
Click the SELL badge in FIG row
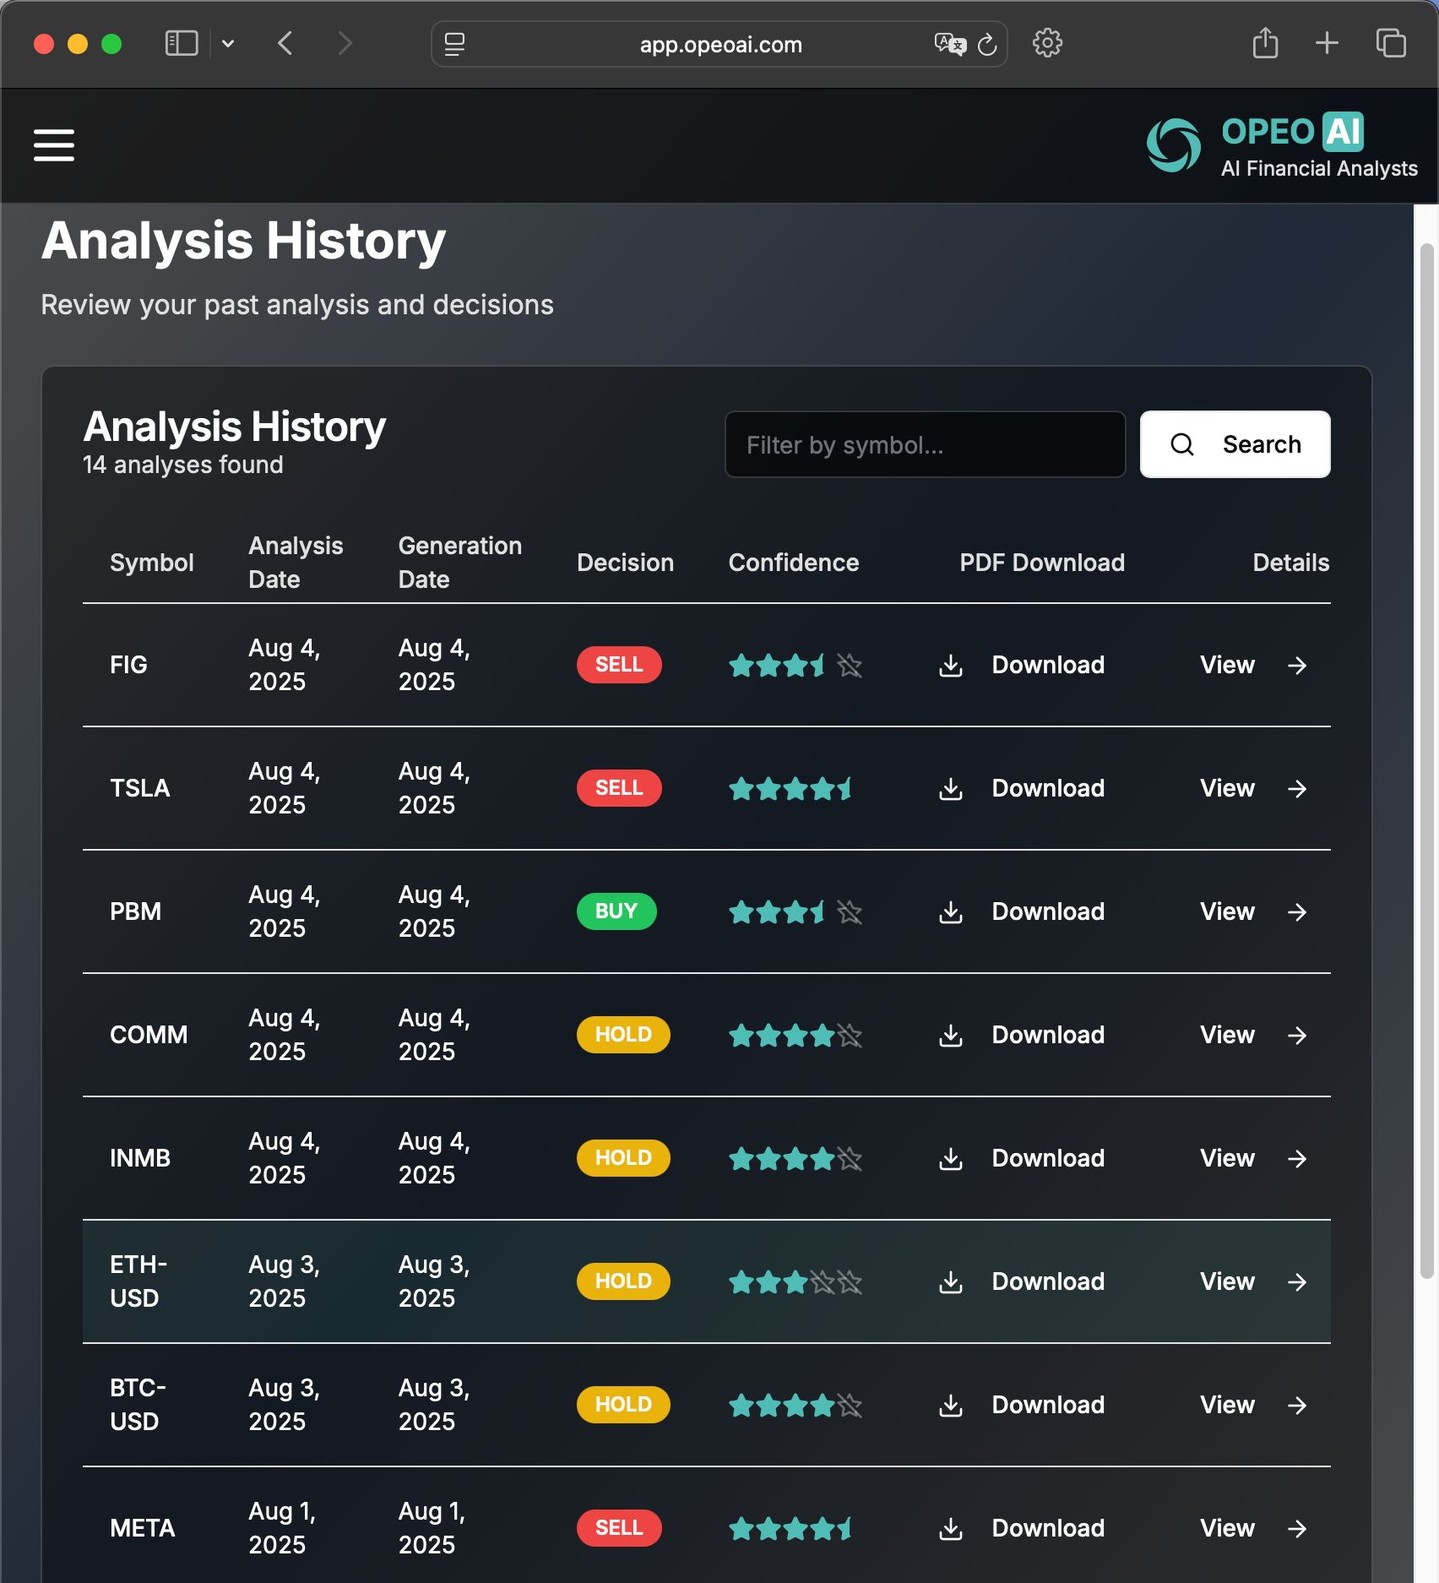click(x=619, y=665)
